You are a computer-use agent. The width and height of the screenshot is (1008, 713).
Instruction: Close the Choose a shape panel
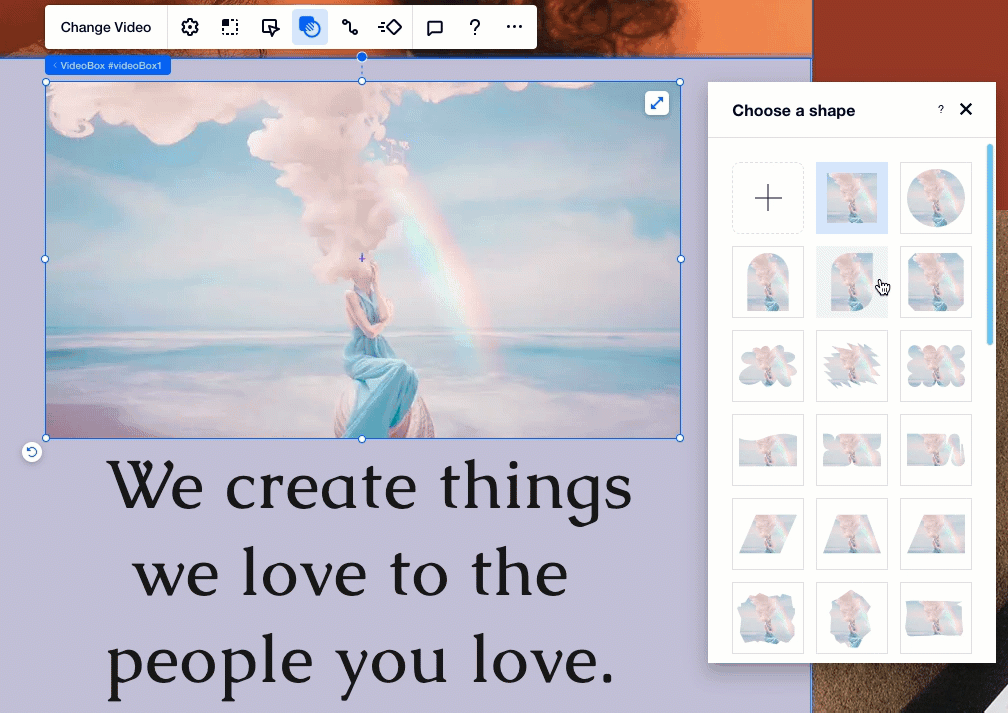point(965,110)
